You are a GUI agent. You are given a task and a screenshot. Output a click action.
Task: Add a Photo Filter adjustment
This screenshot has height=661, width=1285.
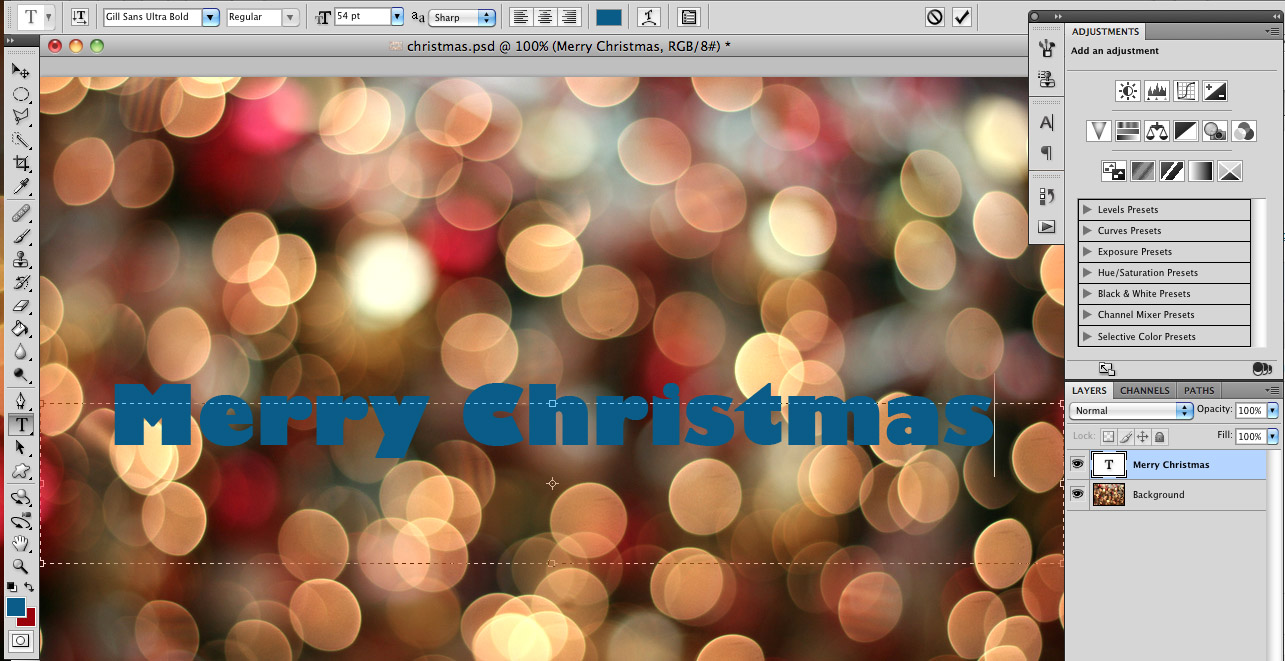click(x=1215, y=131)
